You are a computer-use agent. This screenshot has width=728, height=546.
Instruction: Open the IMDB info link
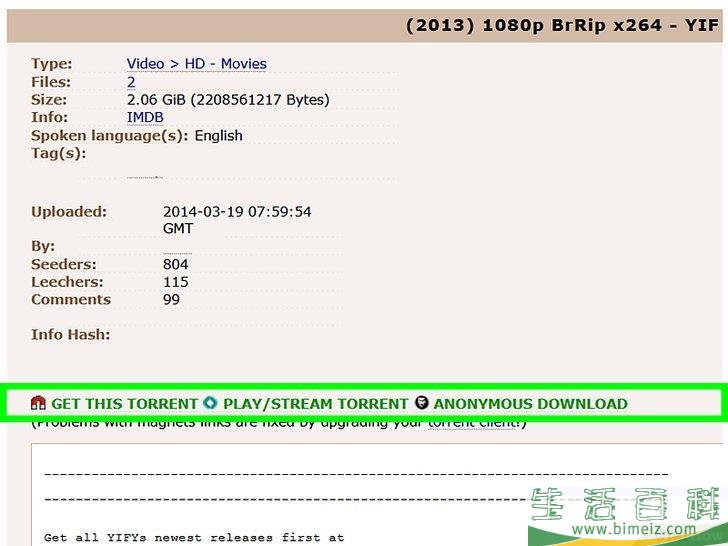(x=145, y=117)
